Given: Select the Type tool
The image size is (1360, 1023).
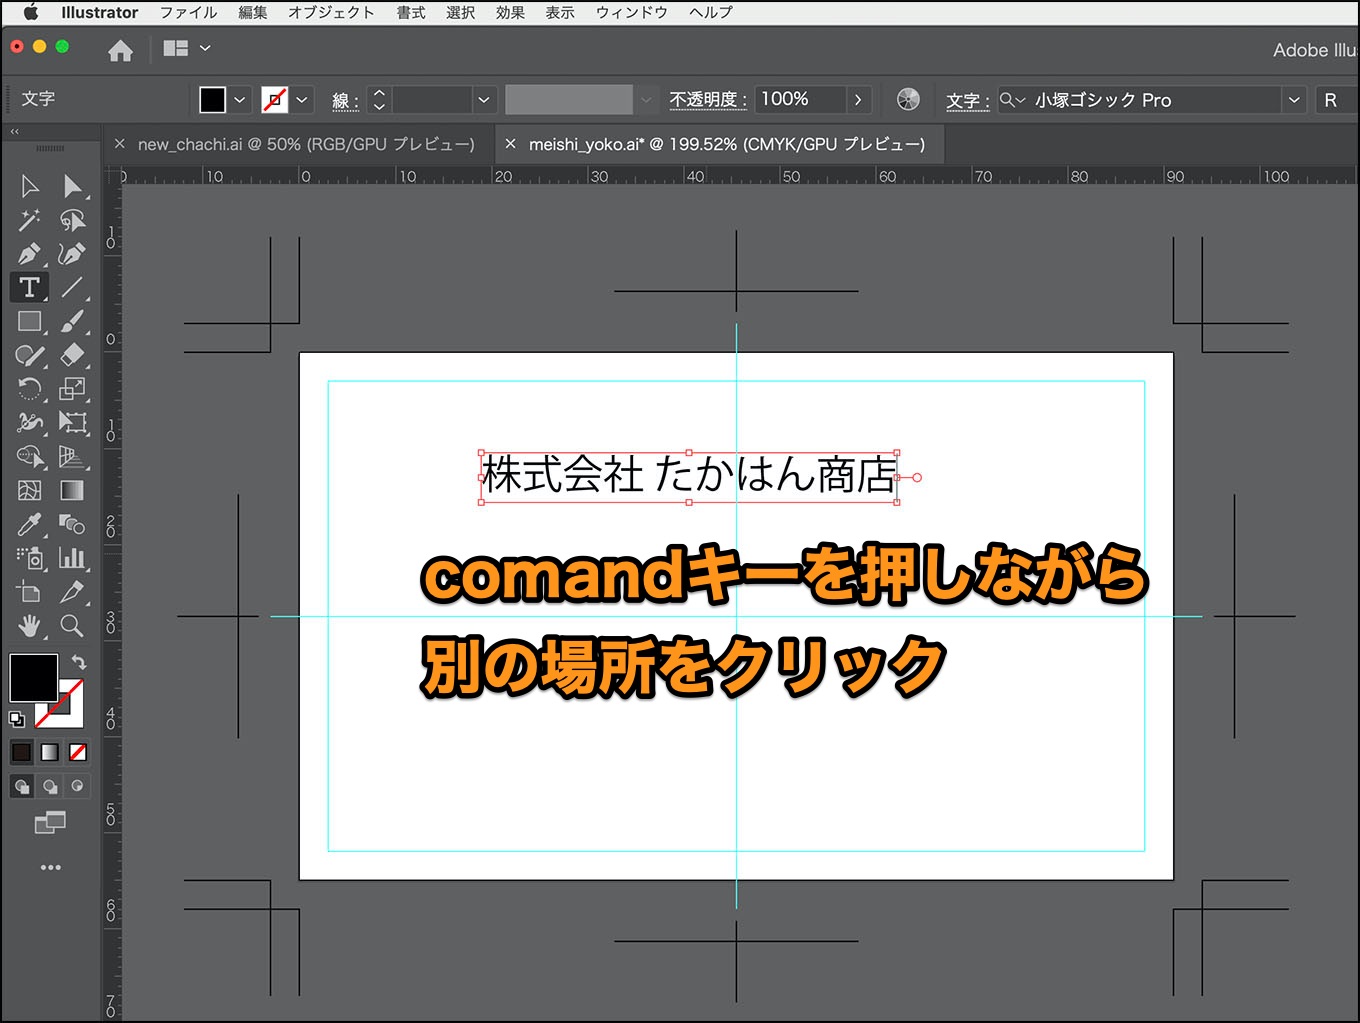Looking at the screenshot, I should click(x=30, y=287).
